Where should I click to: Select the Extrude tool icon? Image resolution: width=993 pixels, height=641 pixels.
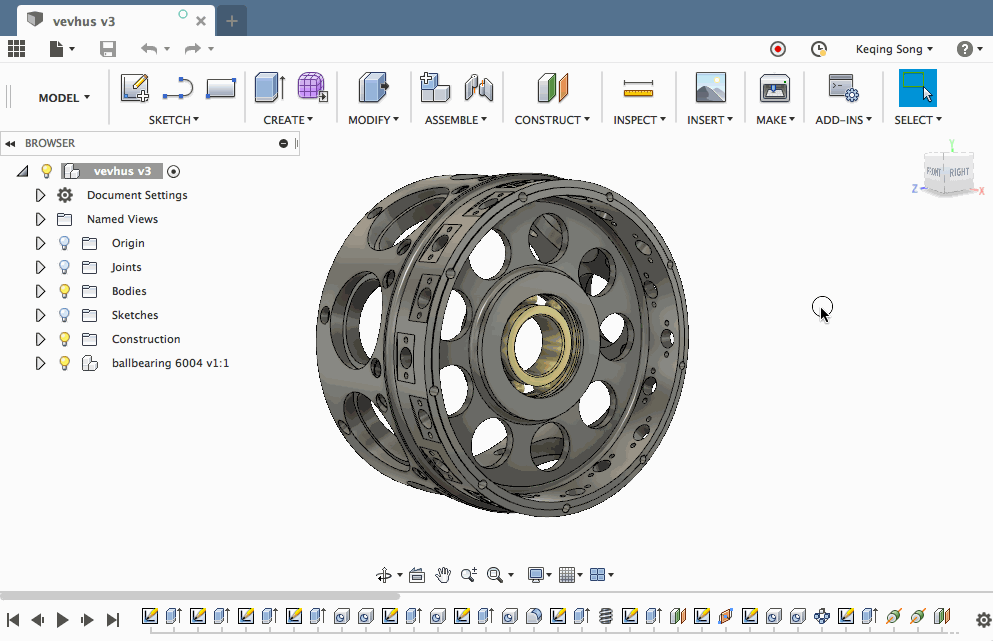click(269, 88)
